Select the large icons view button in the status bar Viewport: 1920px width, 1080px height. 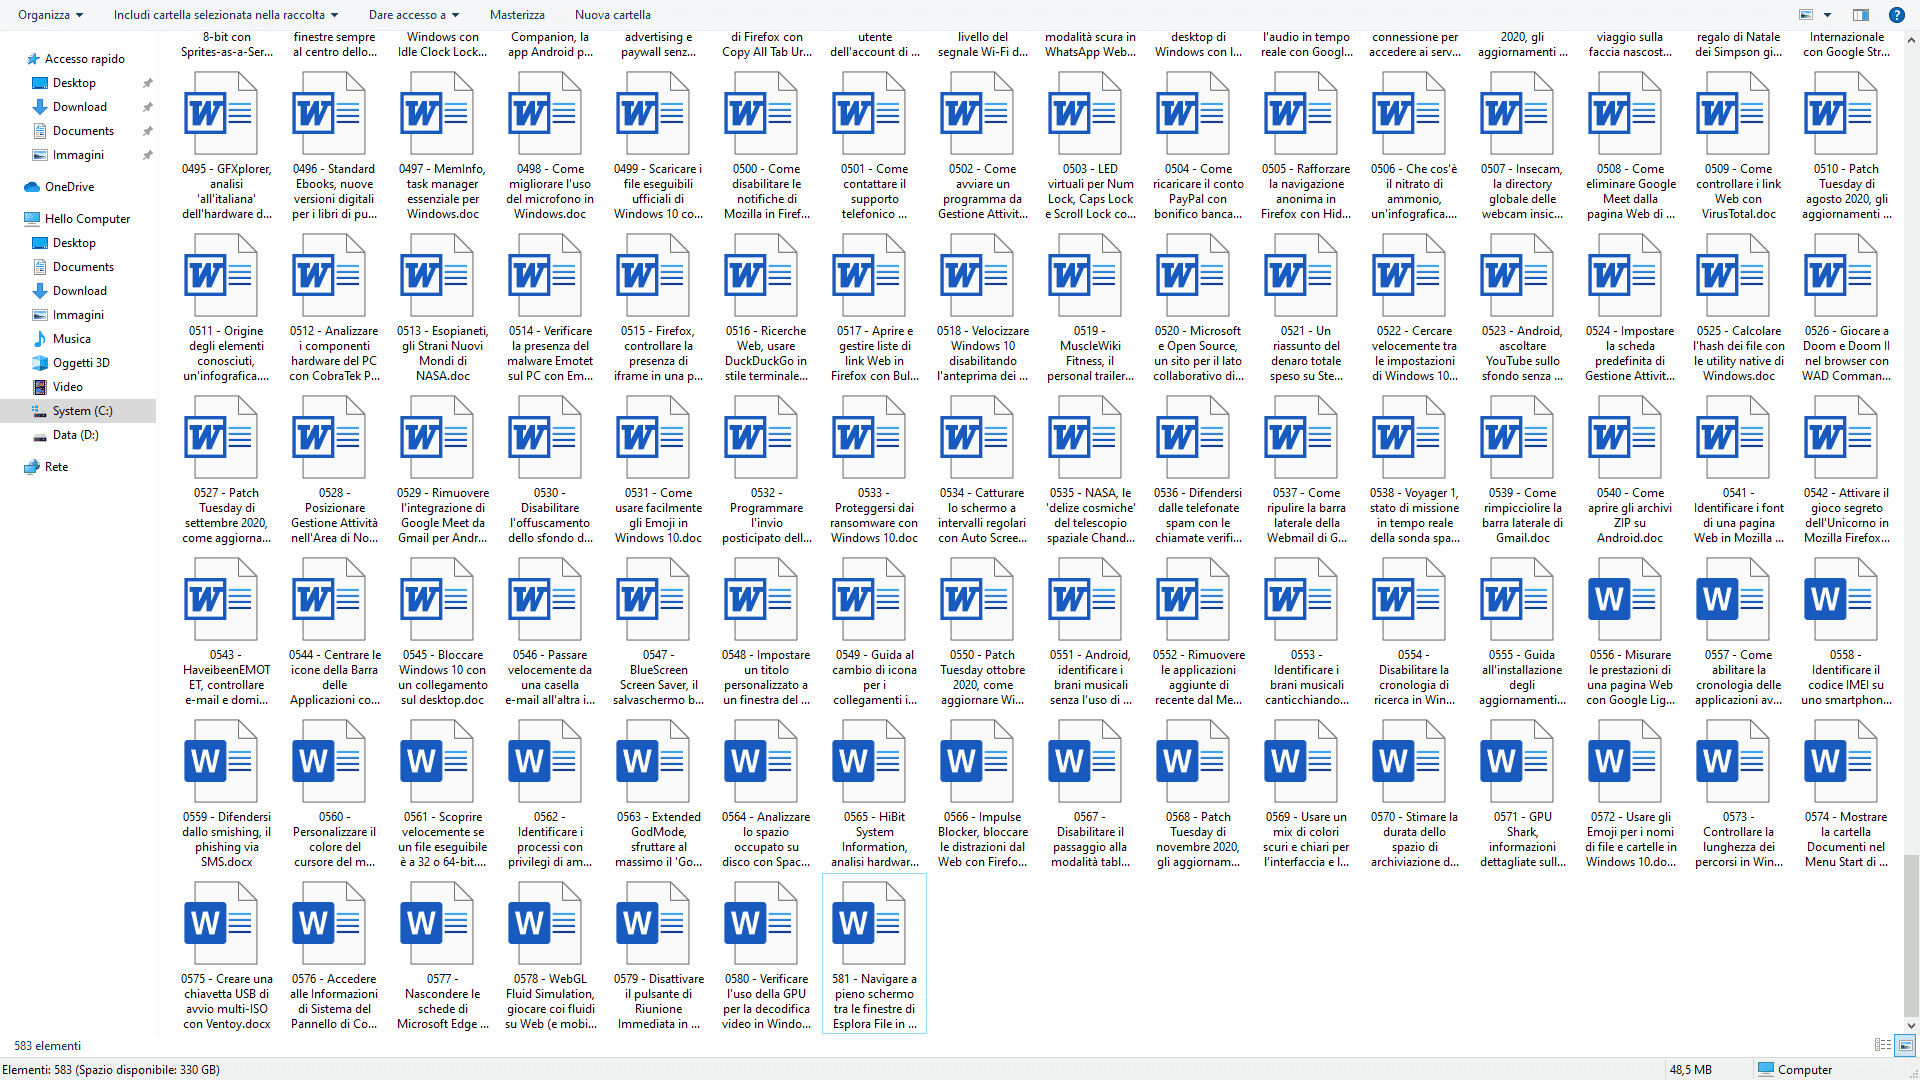click(x=1906, y=1045)
